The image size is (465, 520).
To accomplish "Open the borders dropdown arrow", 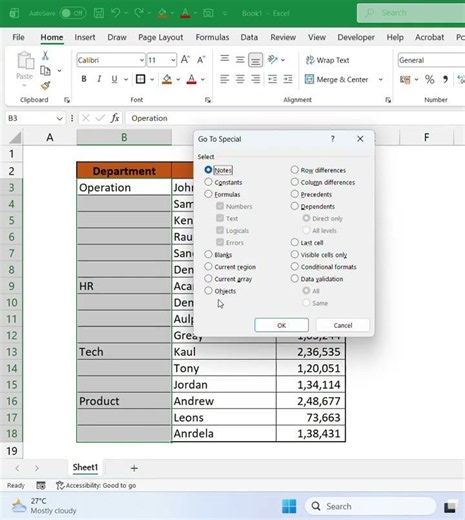I will tap(152, 79).
